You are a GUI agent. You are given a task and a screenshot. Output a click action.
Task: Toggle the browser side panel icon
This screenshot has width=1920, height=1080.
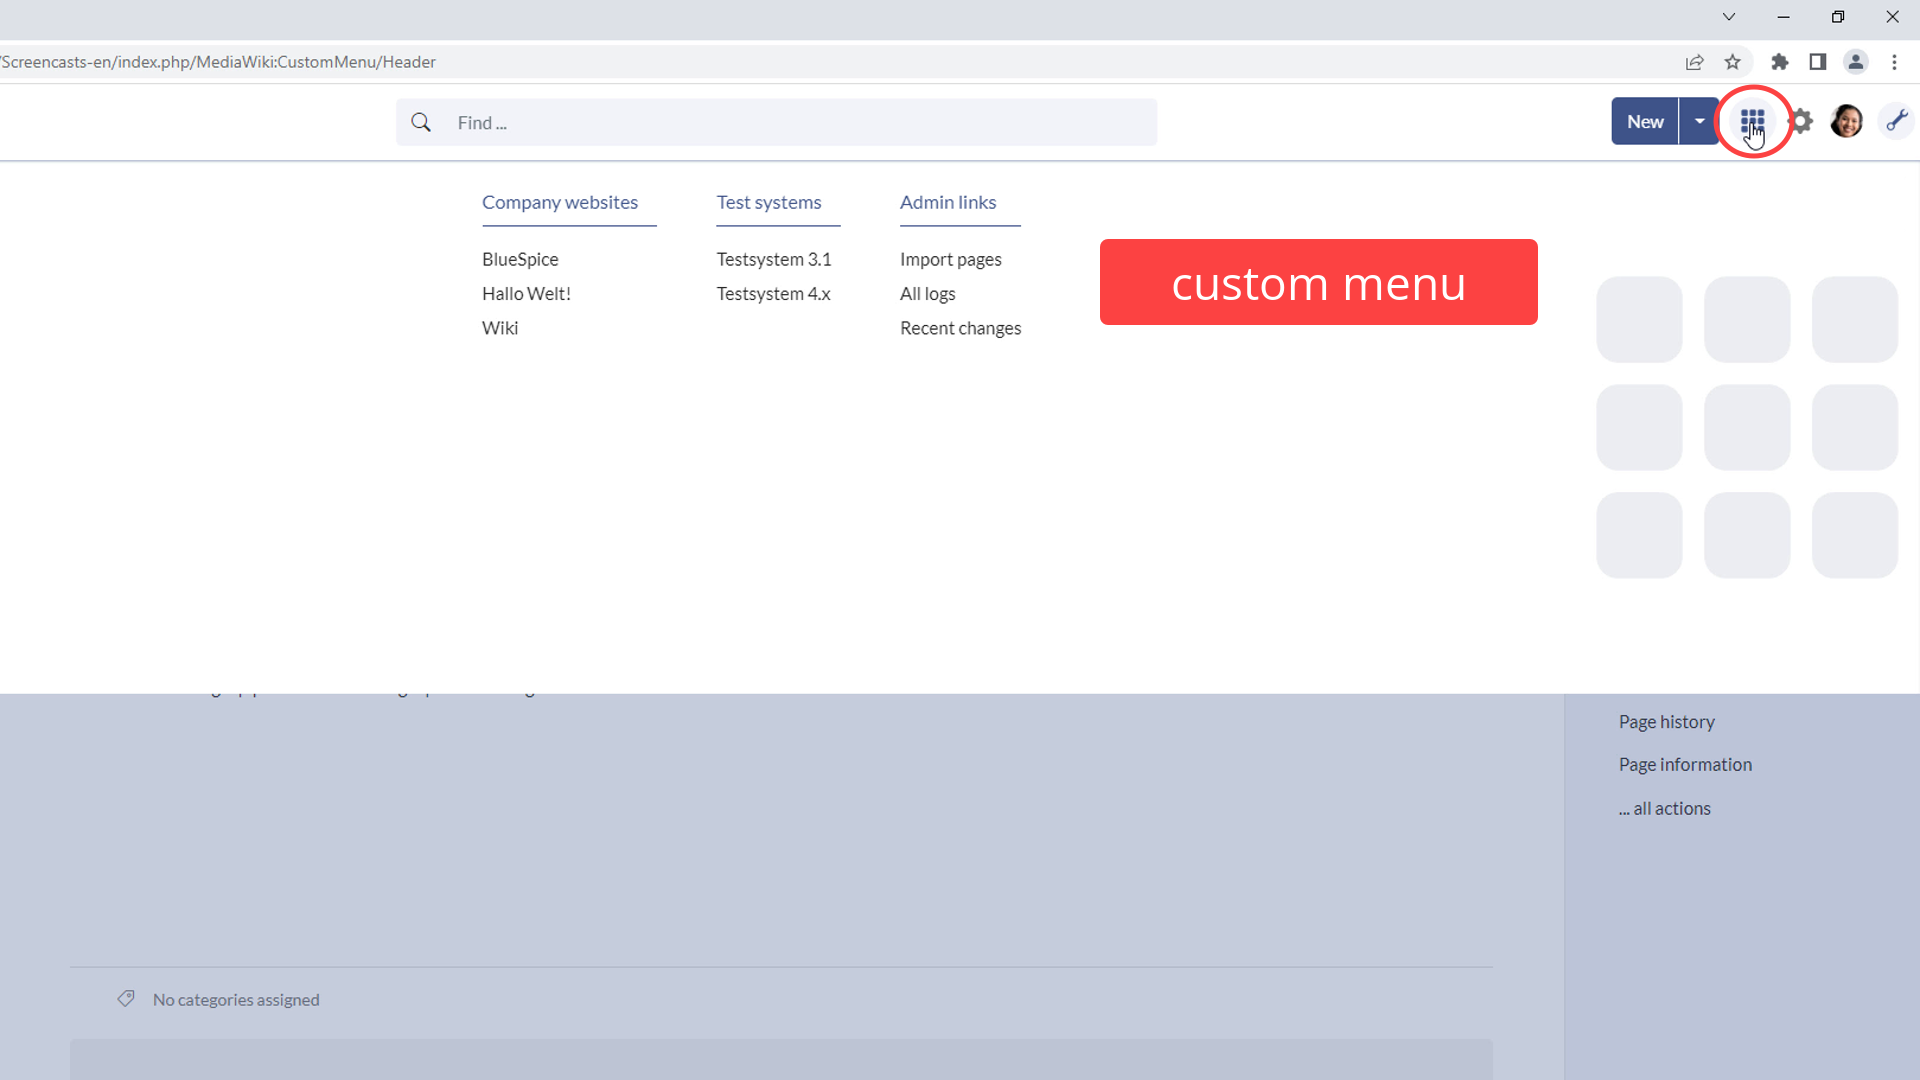point(1818,62)
